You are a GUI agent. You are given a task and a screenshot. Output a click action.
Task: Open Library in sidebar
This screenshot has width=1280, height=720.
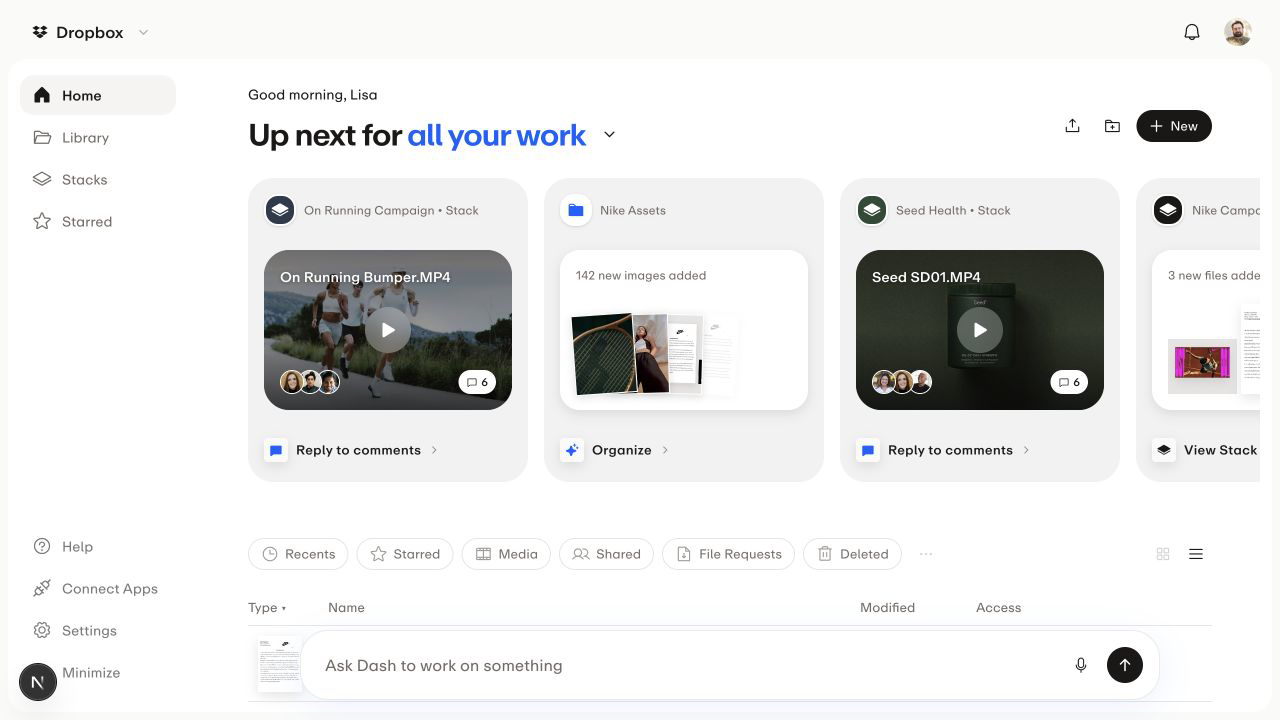98,137
